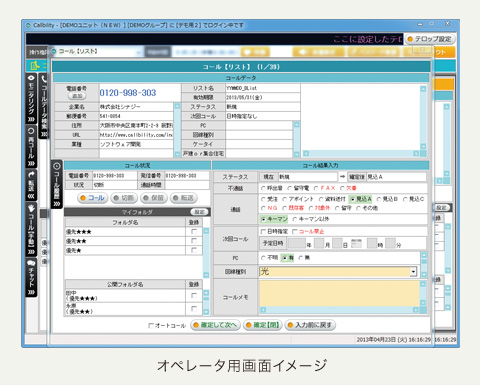Check the 優先★★★ folder 登録 checkbox

pyautogui.click(x=194, y=232)
